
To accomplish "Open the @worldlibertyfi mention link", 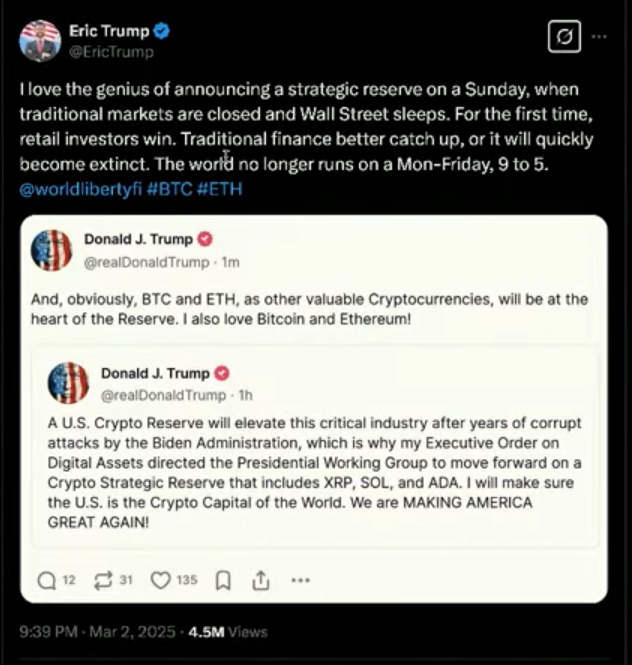I will pyautogui.click(x=83, y=188).
